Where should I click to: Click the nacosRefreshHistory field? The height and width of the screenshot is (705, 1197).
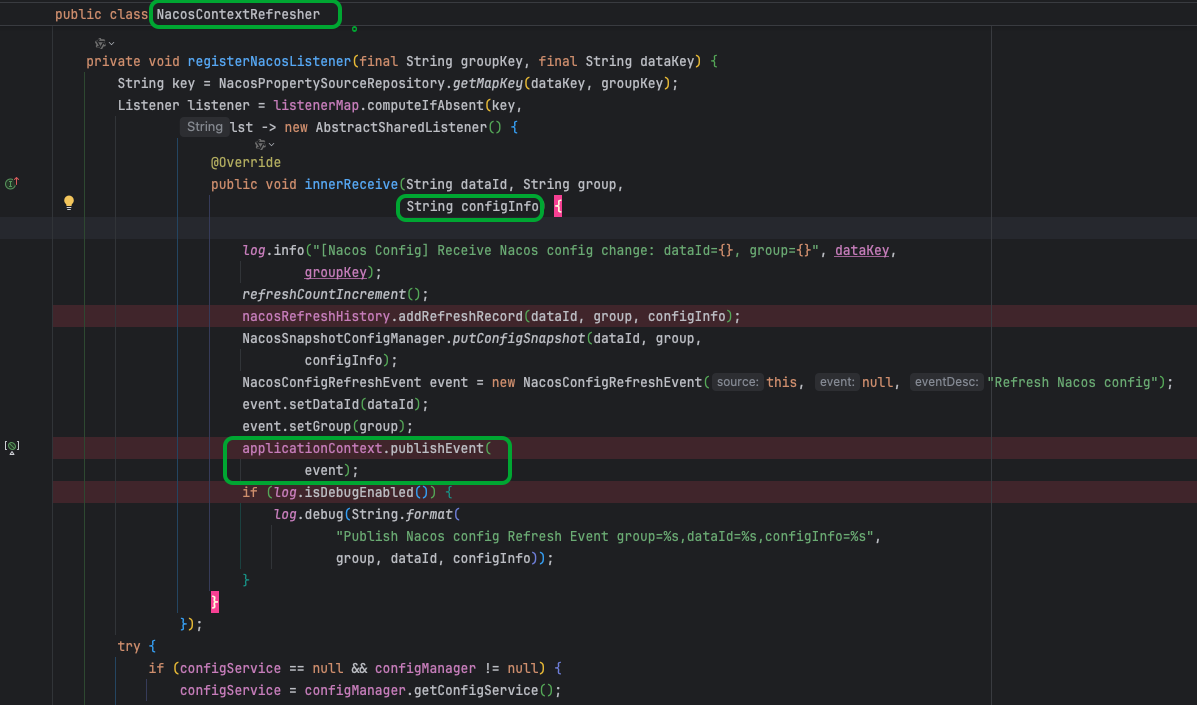316,317
